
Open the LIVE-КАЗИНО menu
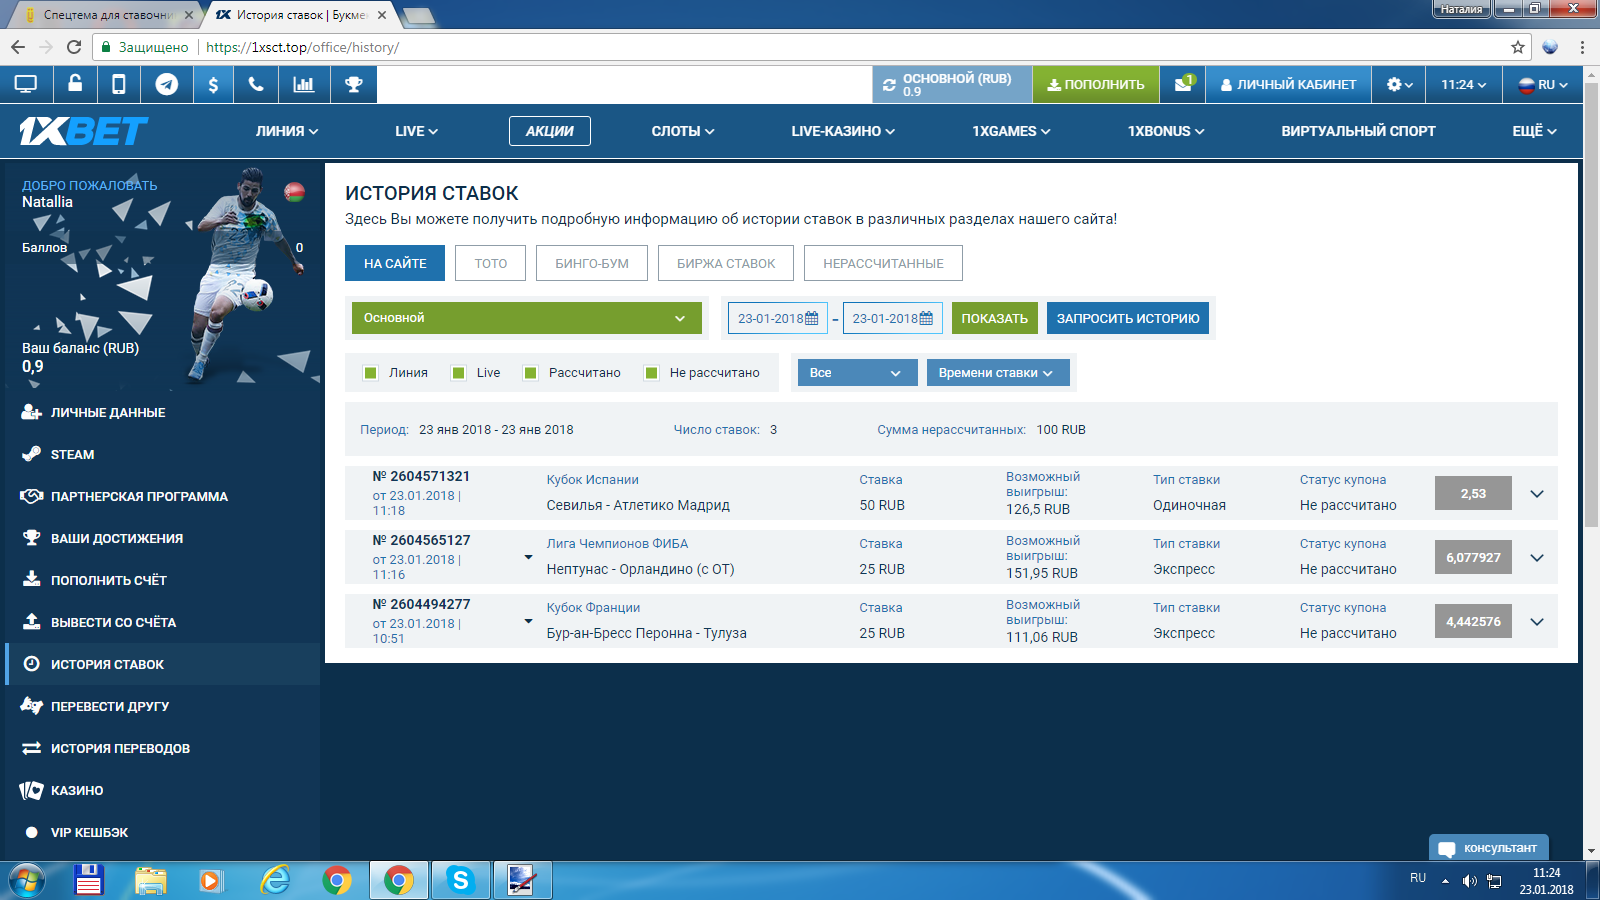[x=843, y=131]
